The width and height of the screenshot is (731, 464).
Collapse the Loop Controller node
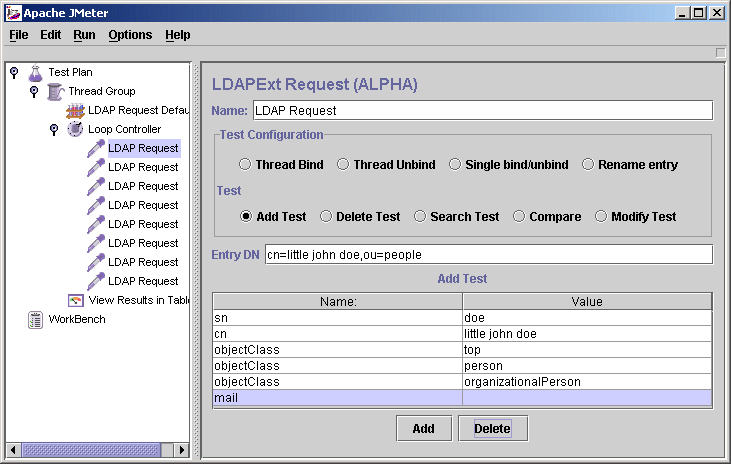point(54,129)
